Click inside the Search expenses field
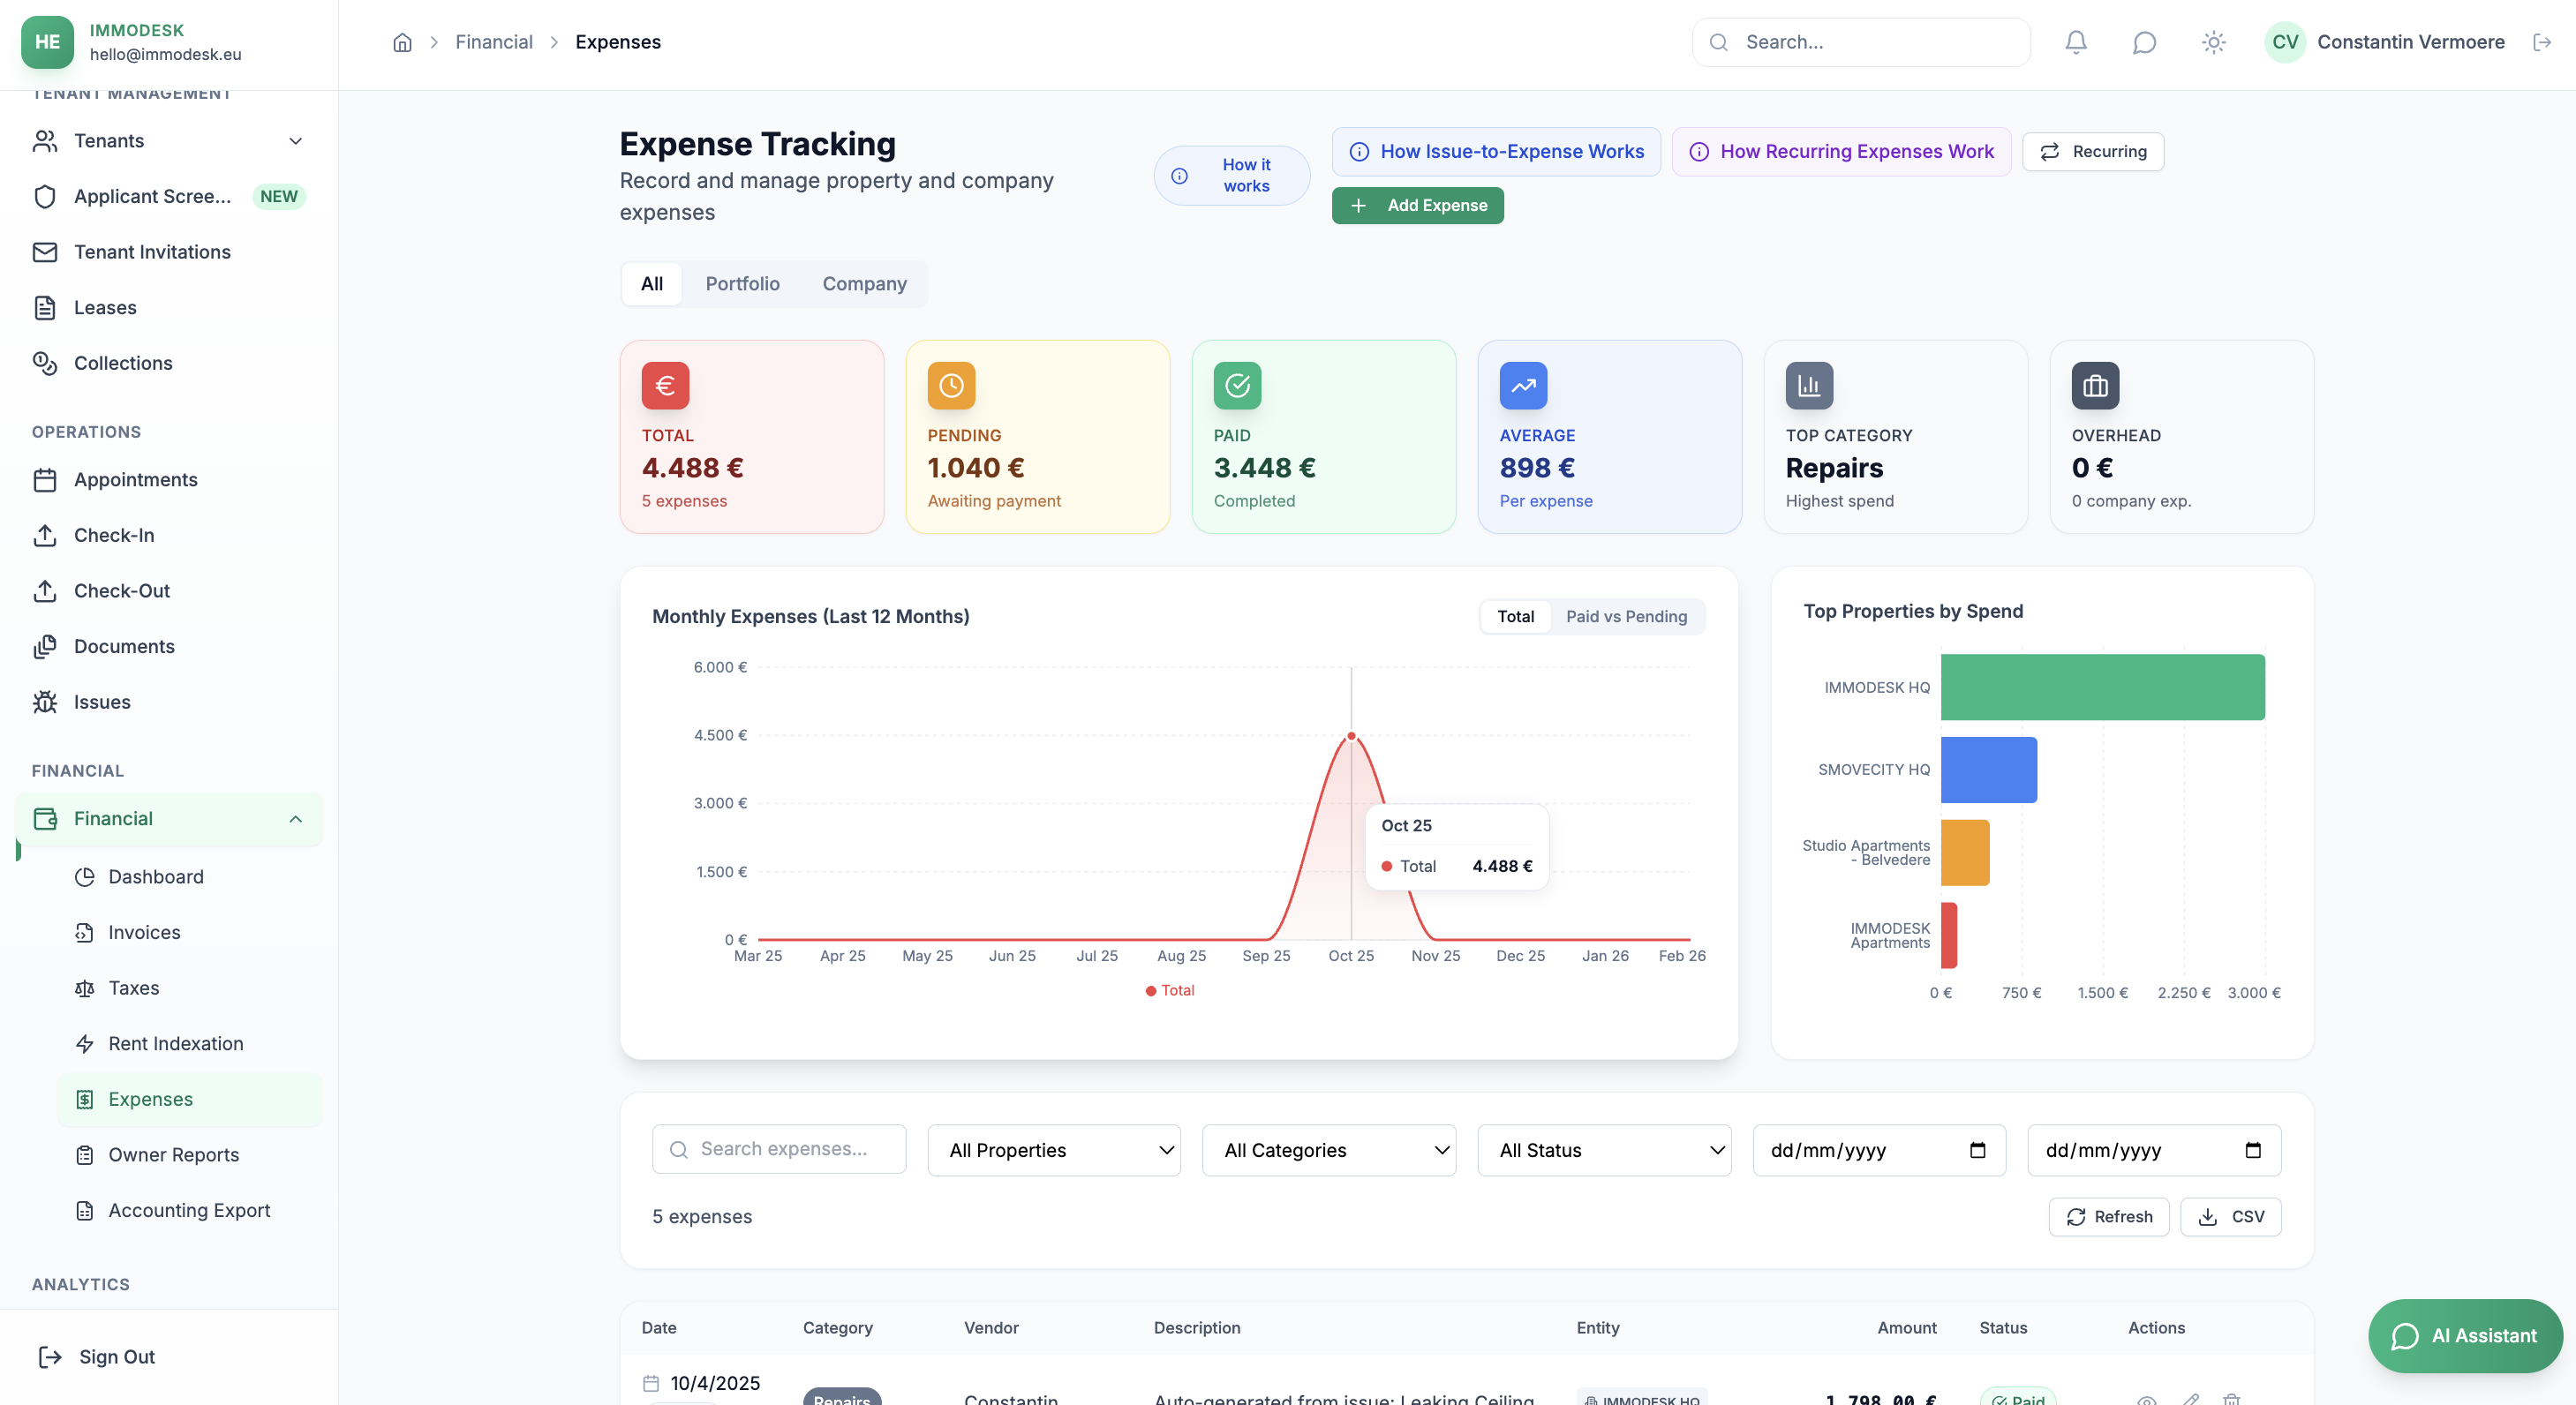 coord(790,1149)
